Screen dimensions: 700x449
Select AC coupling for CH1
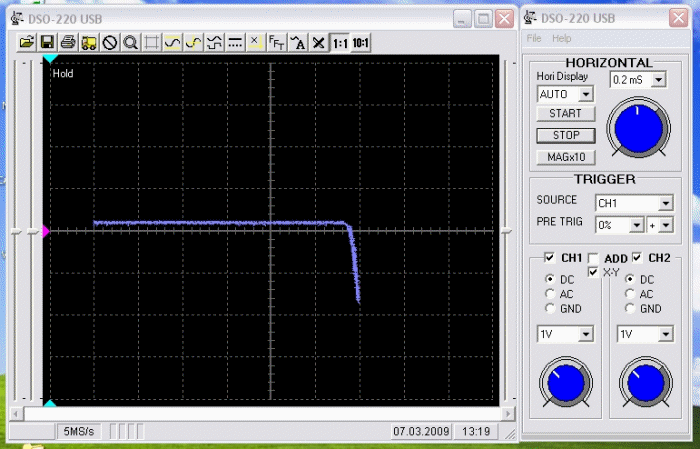coord(549,294)
